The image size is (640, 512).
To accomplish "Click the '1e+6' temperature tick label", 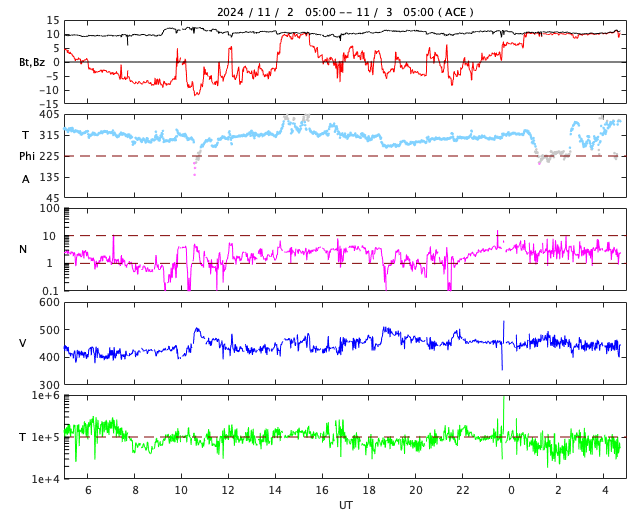I will (x=45, y=395).
